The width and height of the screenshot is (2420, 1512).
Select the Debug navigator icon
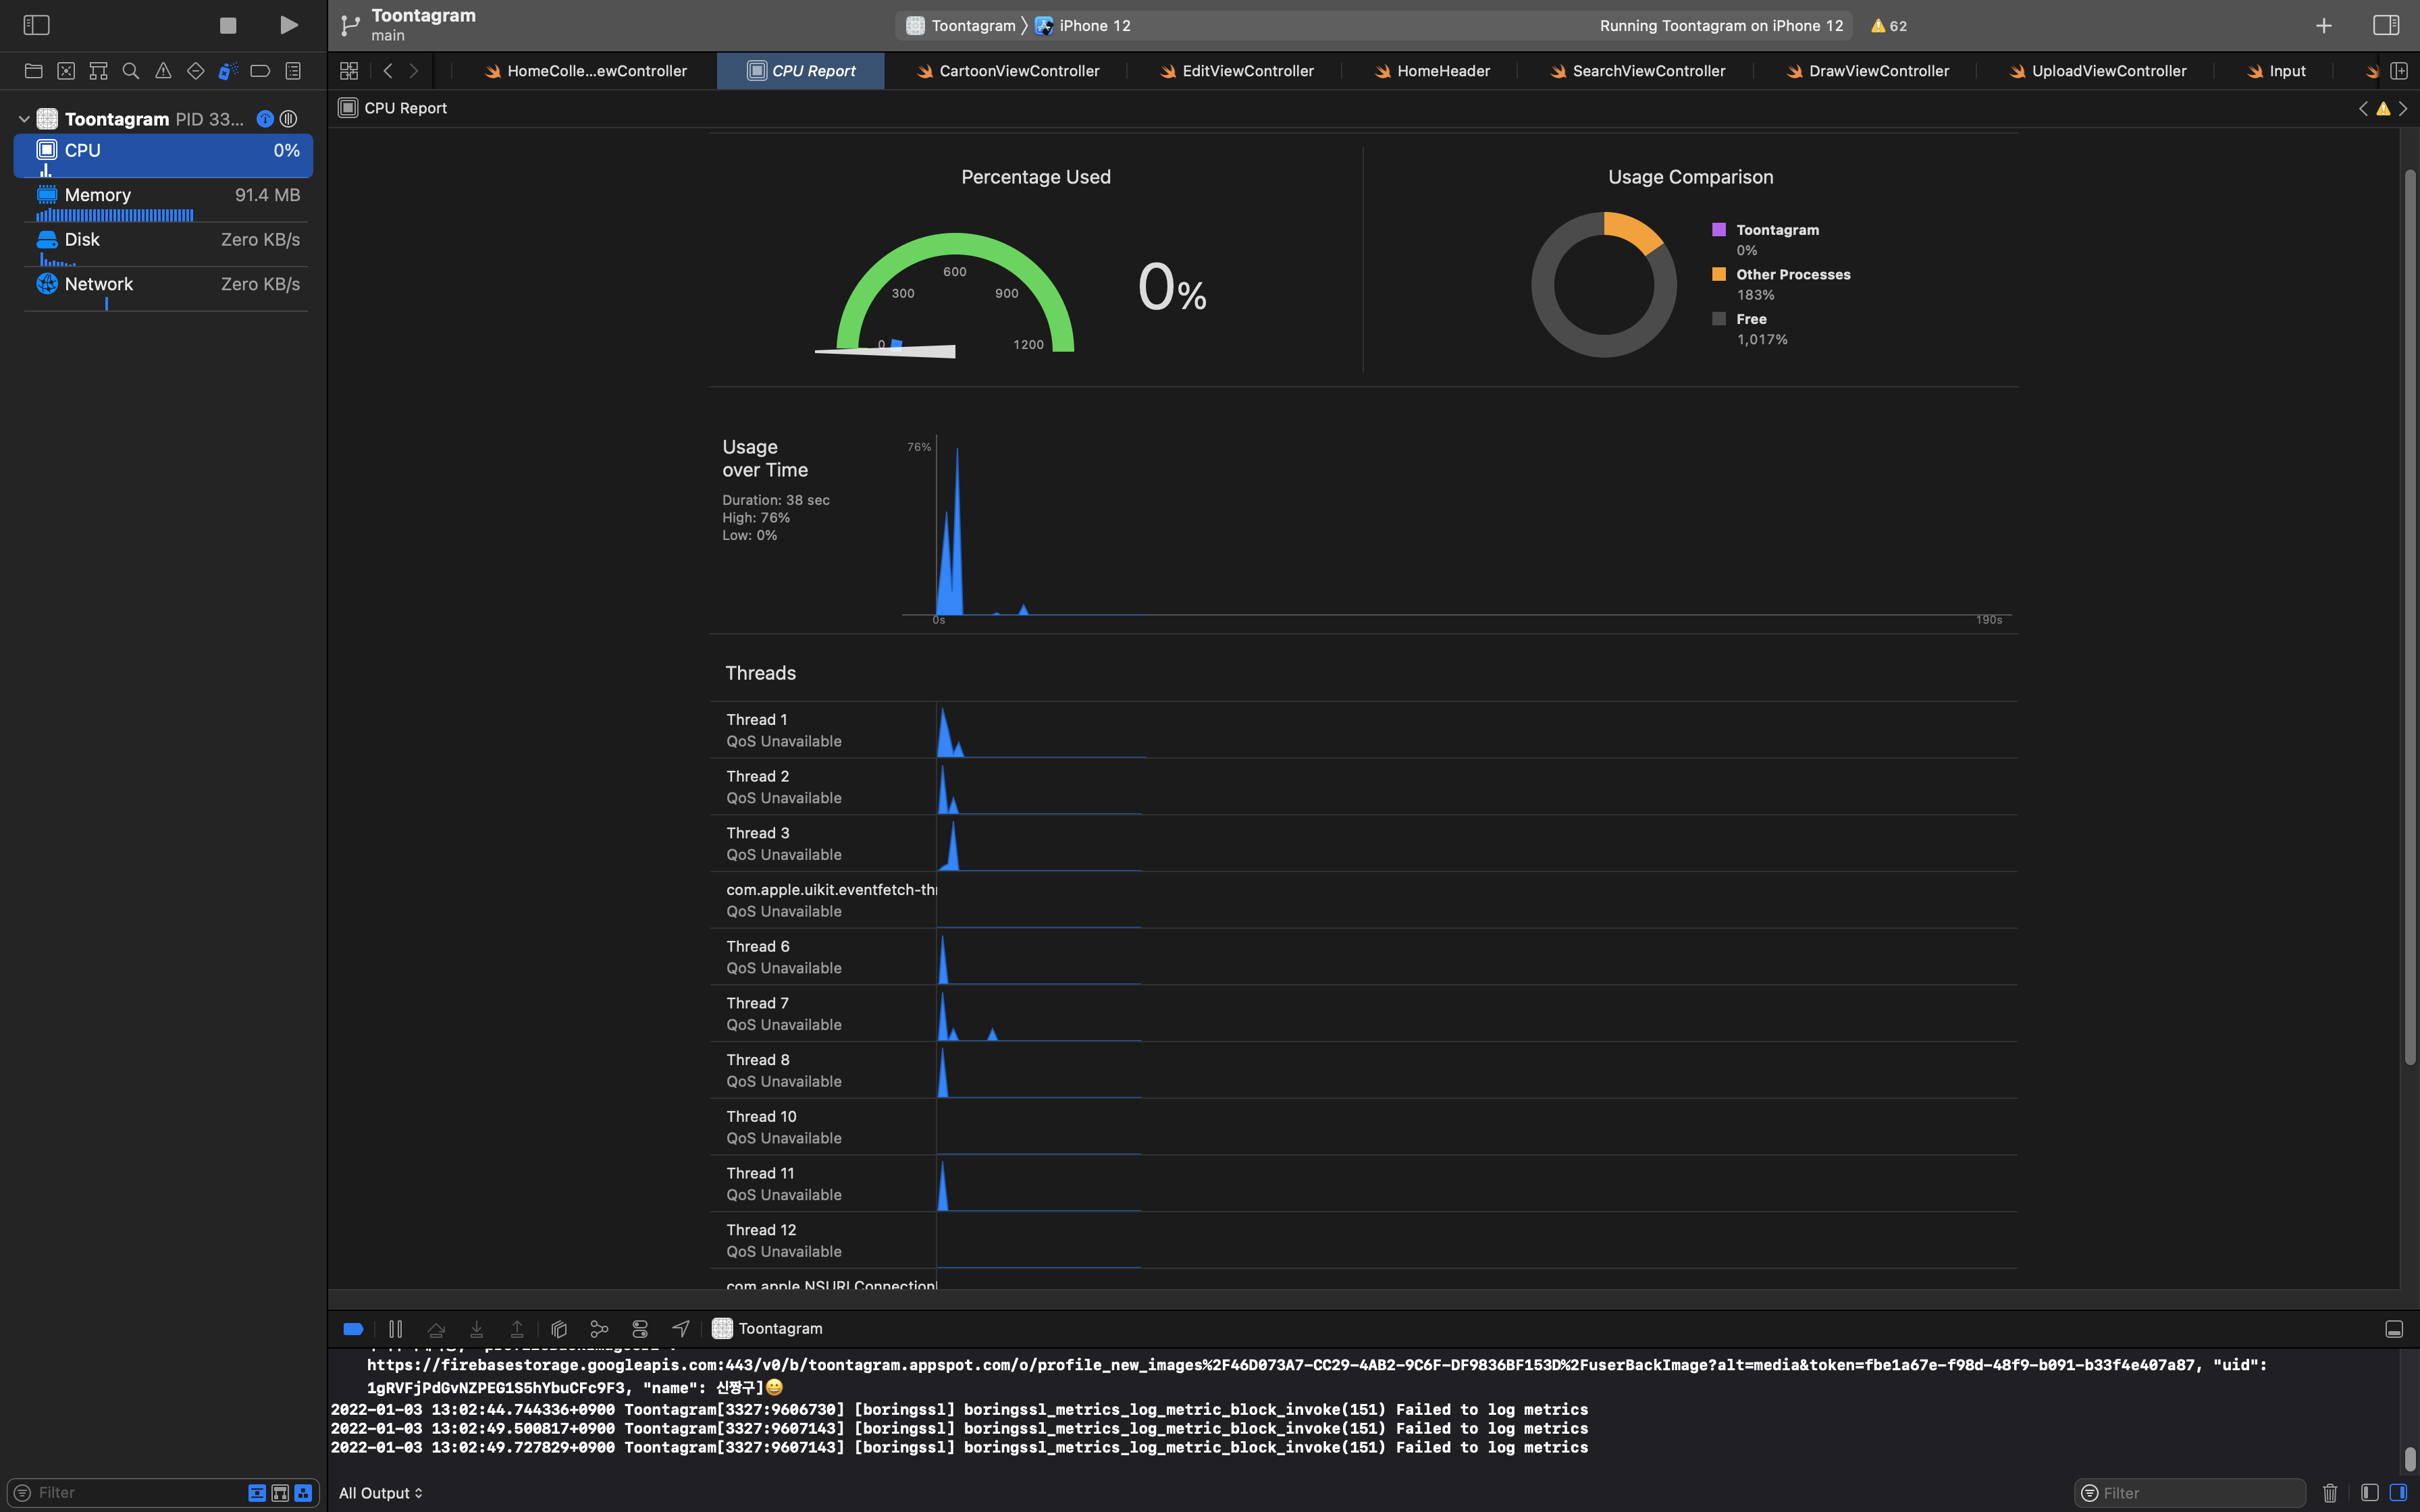[x=228, y=71]
